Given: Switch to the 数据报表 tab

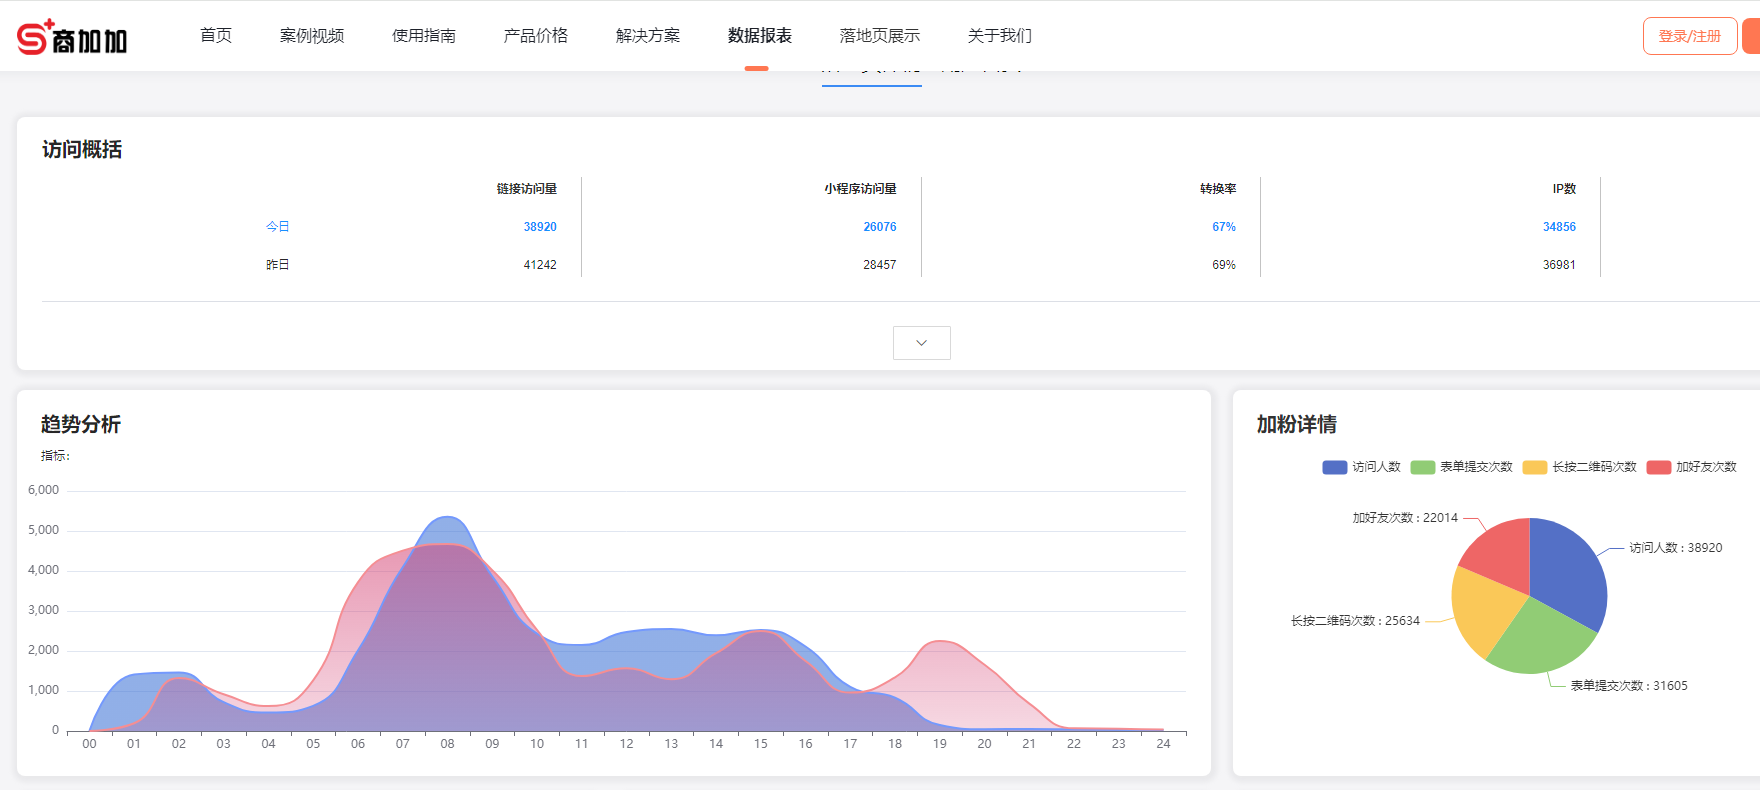Looking at the screenshot, I should click(760, 36).
